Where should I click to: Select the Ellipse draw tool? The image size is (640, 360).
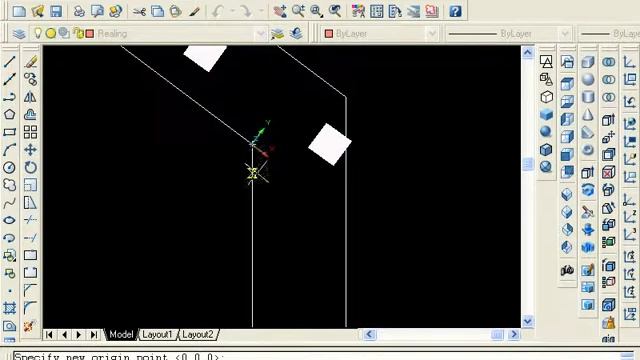click(9, 220)
